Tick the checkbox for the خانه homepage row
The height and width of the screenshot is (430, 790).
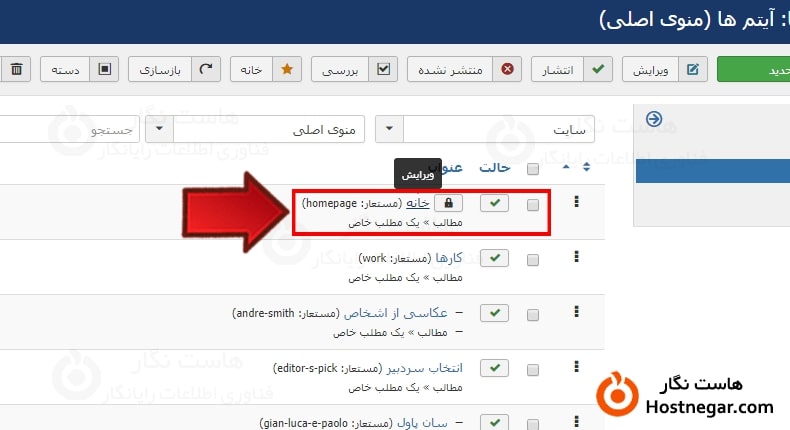click(533, 204)
